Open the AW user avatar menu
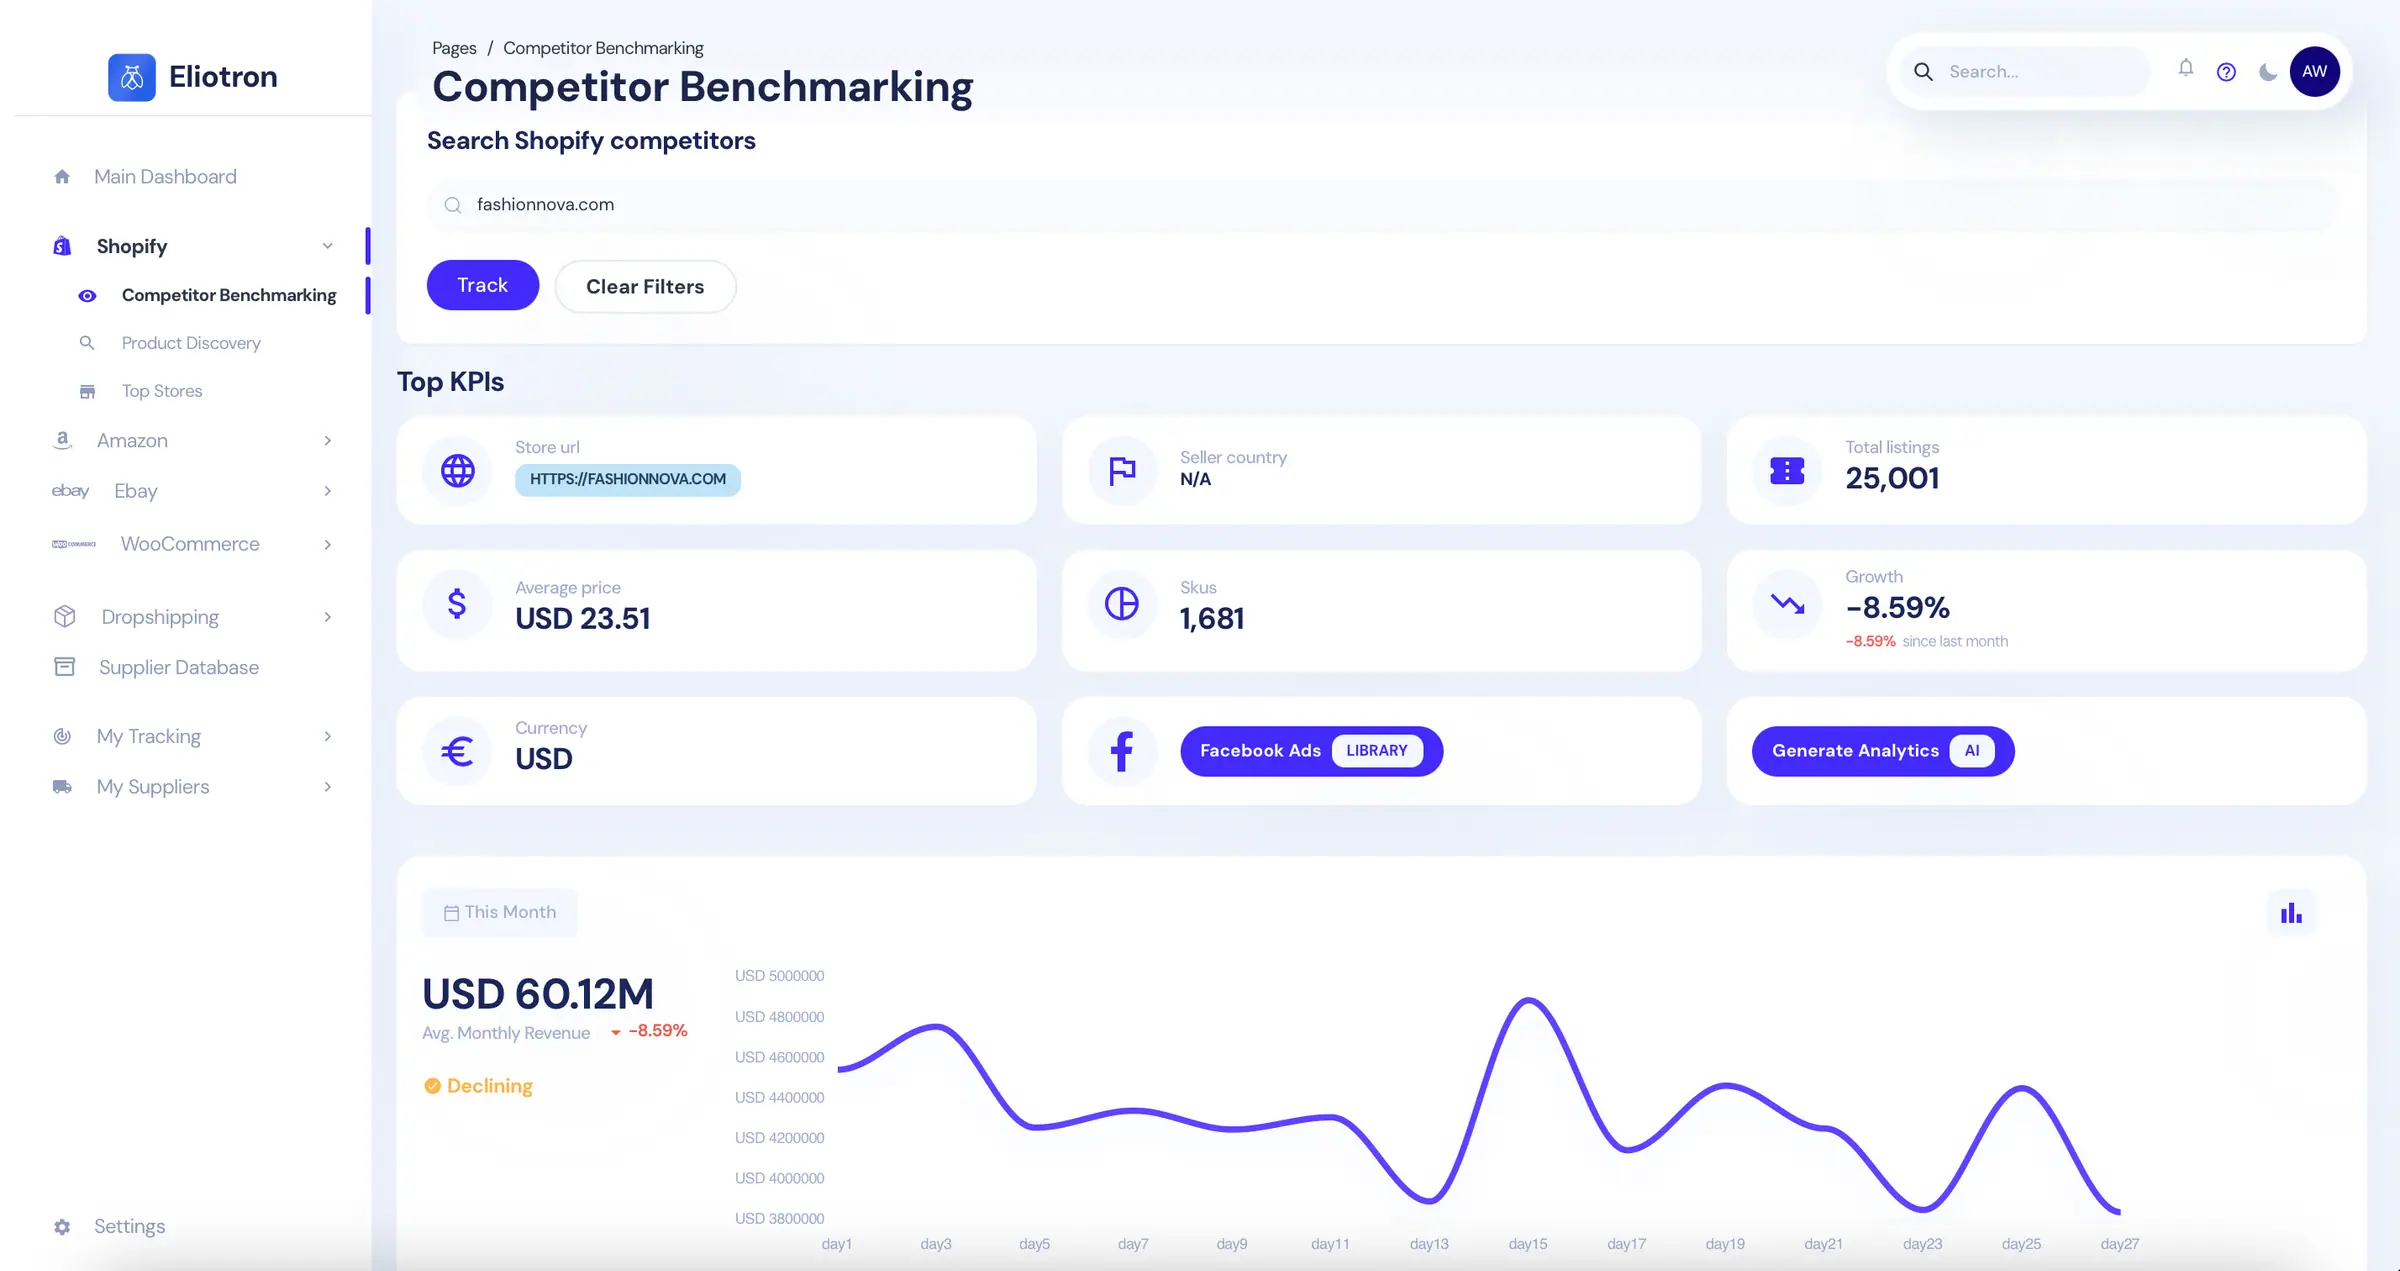The image size is (2400, 1271). tap(2314, 71)
